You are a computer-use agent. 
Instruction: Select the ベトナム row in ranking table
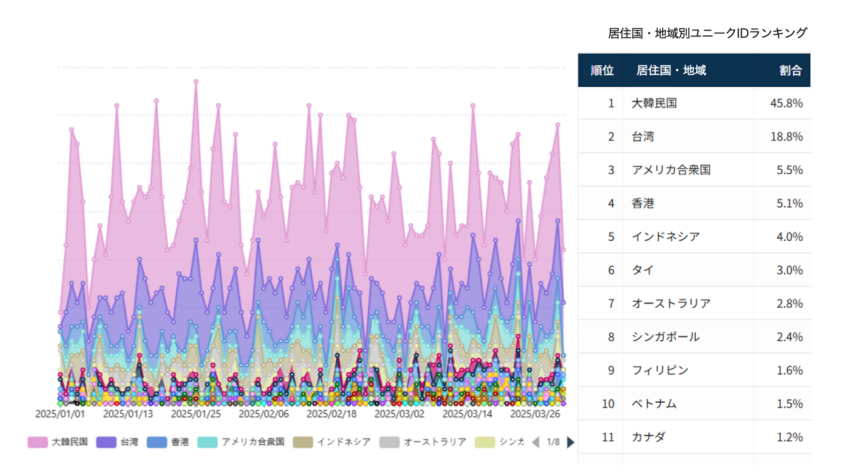click(694, 404)
